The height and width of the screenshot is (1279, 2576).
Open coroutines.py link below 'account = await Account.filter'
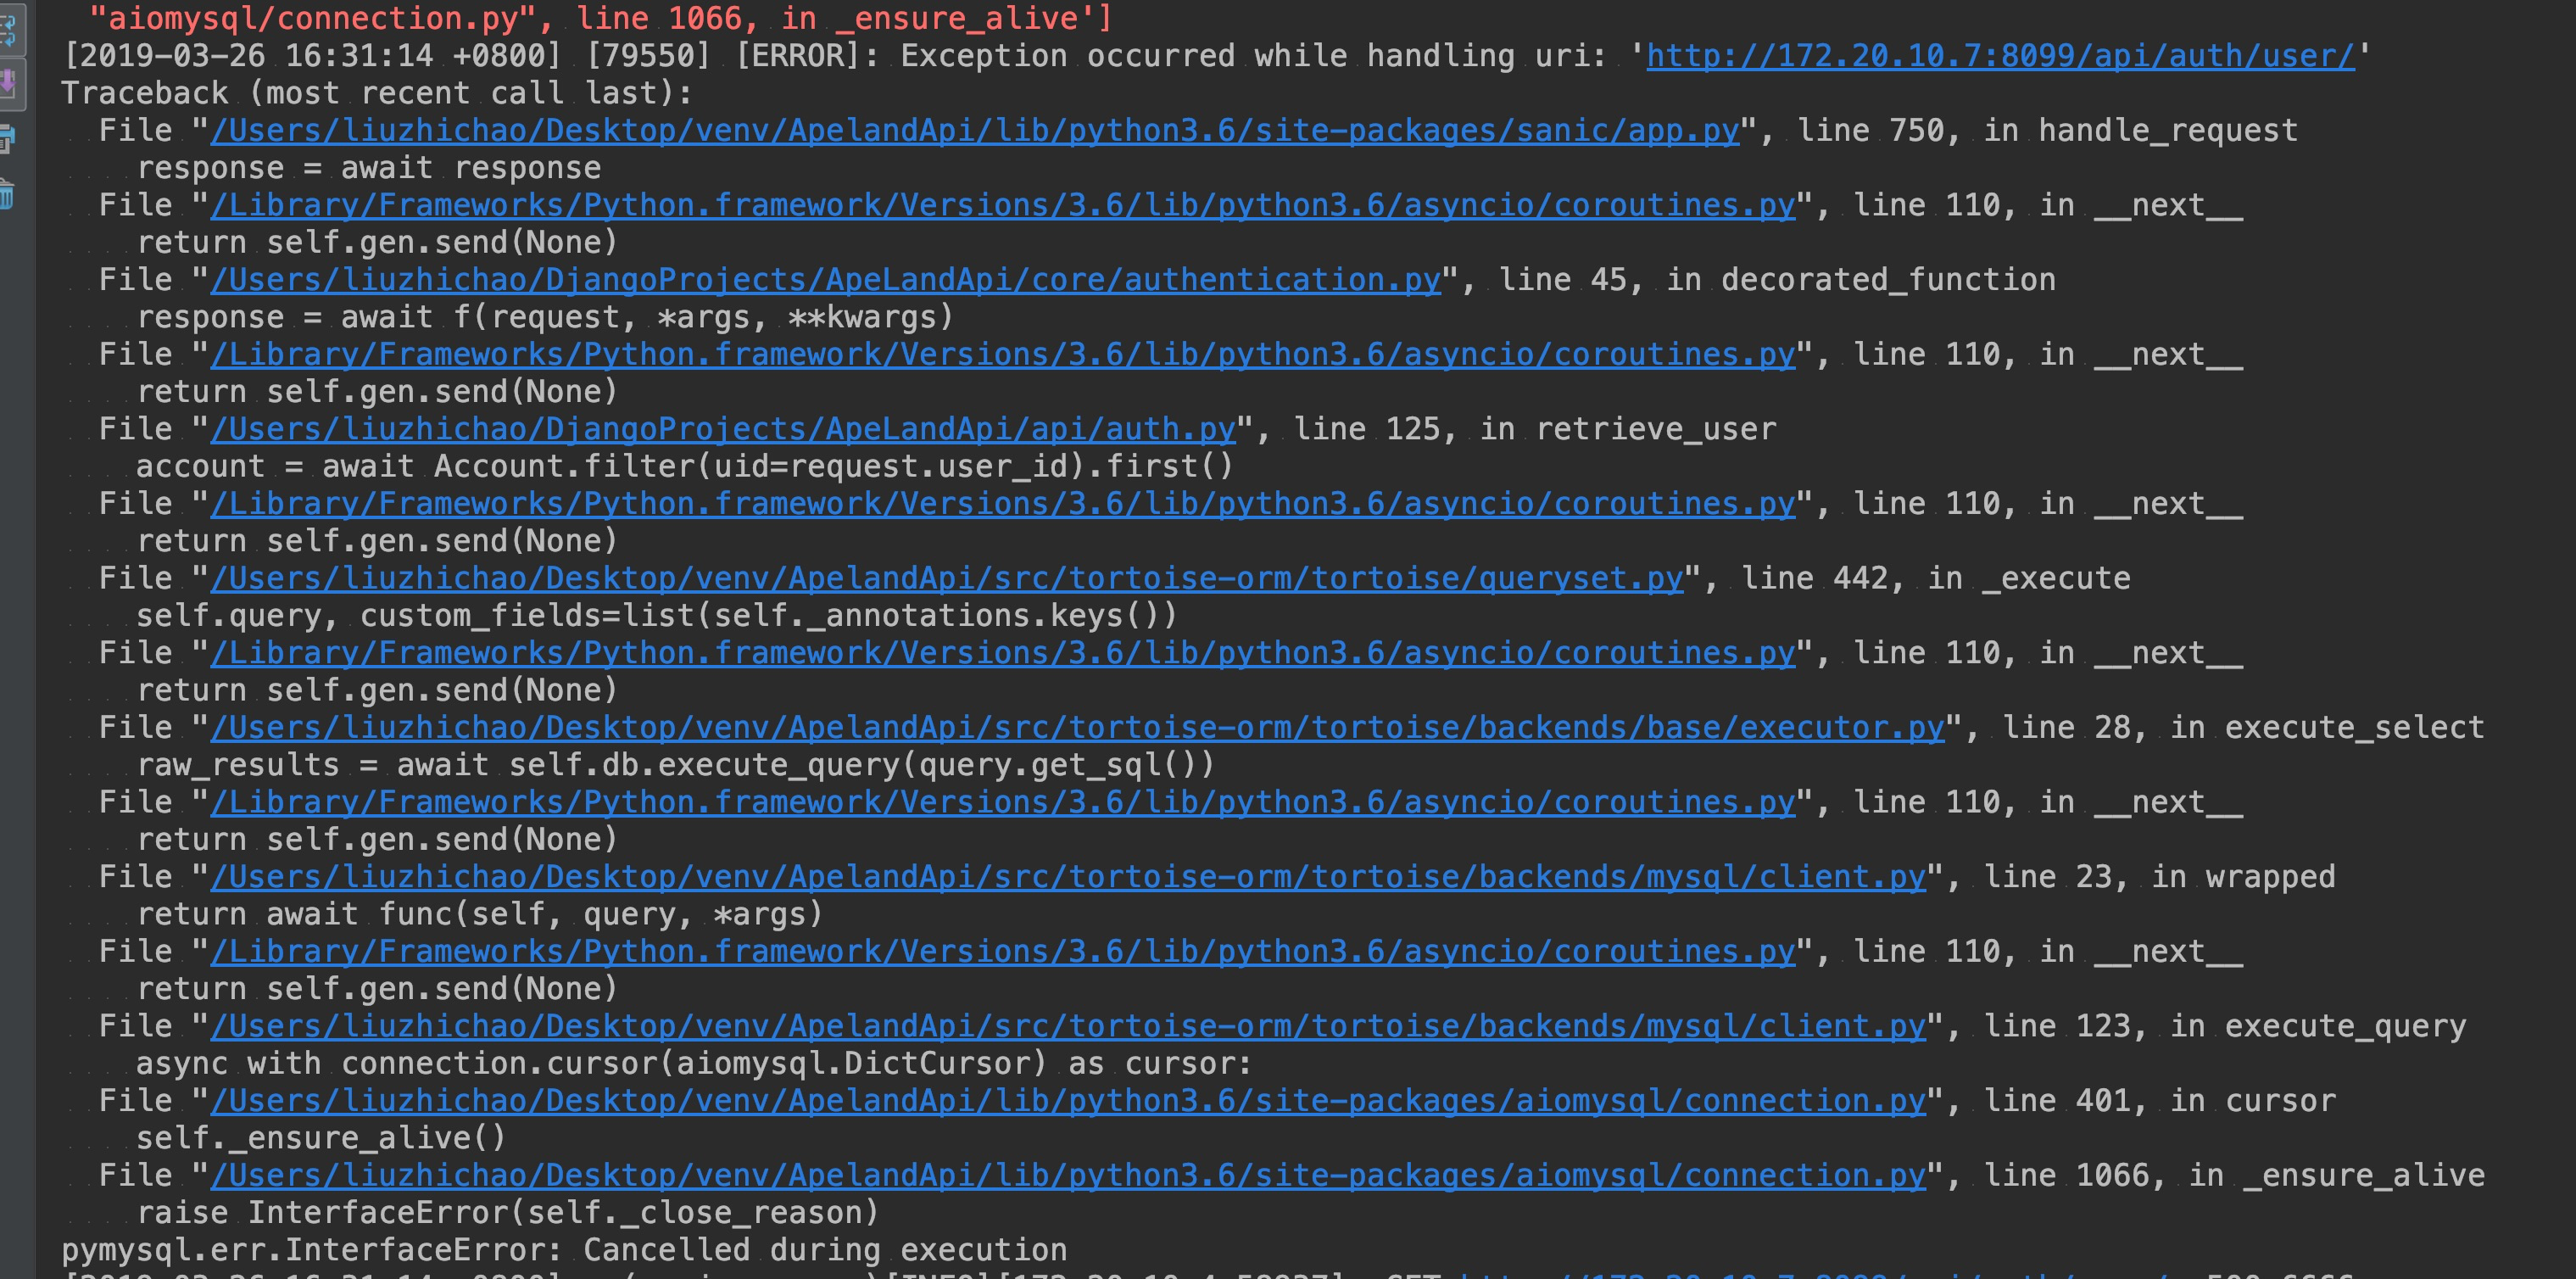(x=1003, y=504)
